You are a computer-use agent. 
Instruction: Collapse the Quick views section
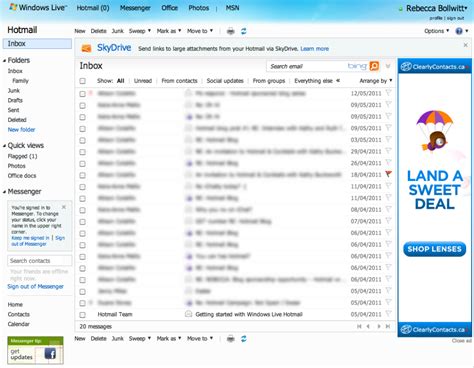[x=4, y=146]
